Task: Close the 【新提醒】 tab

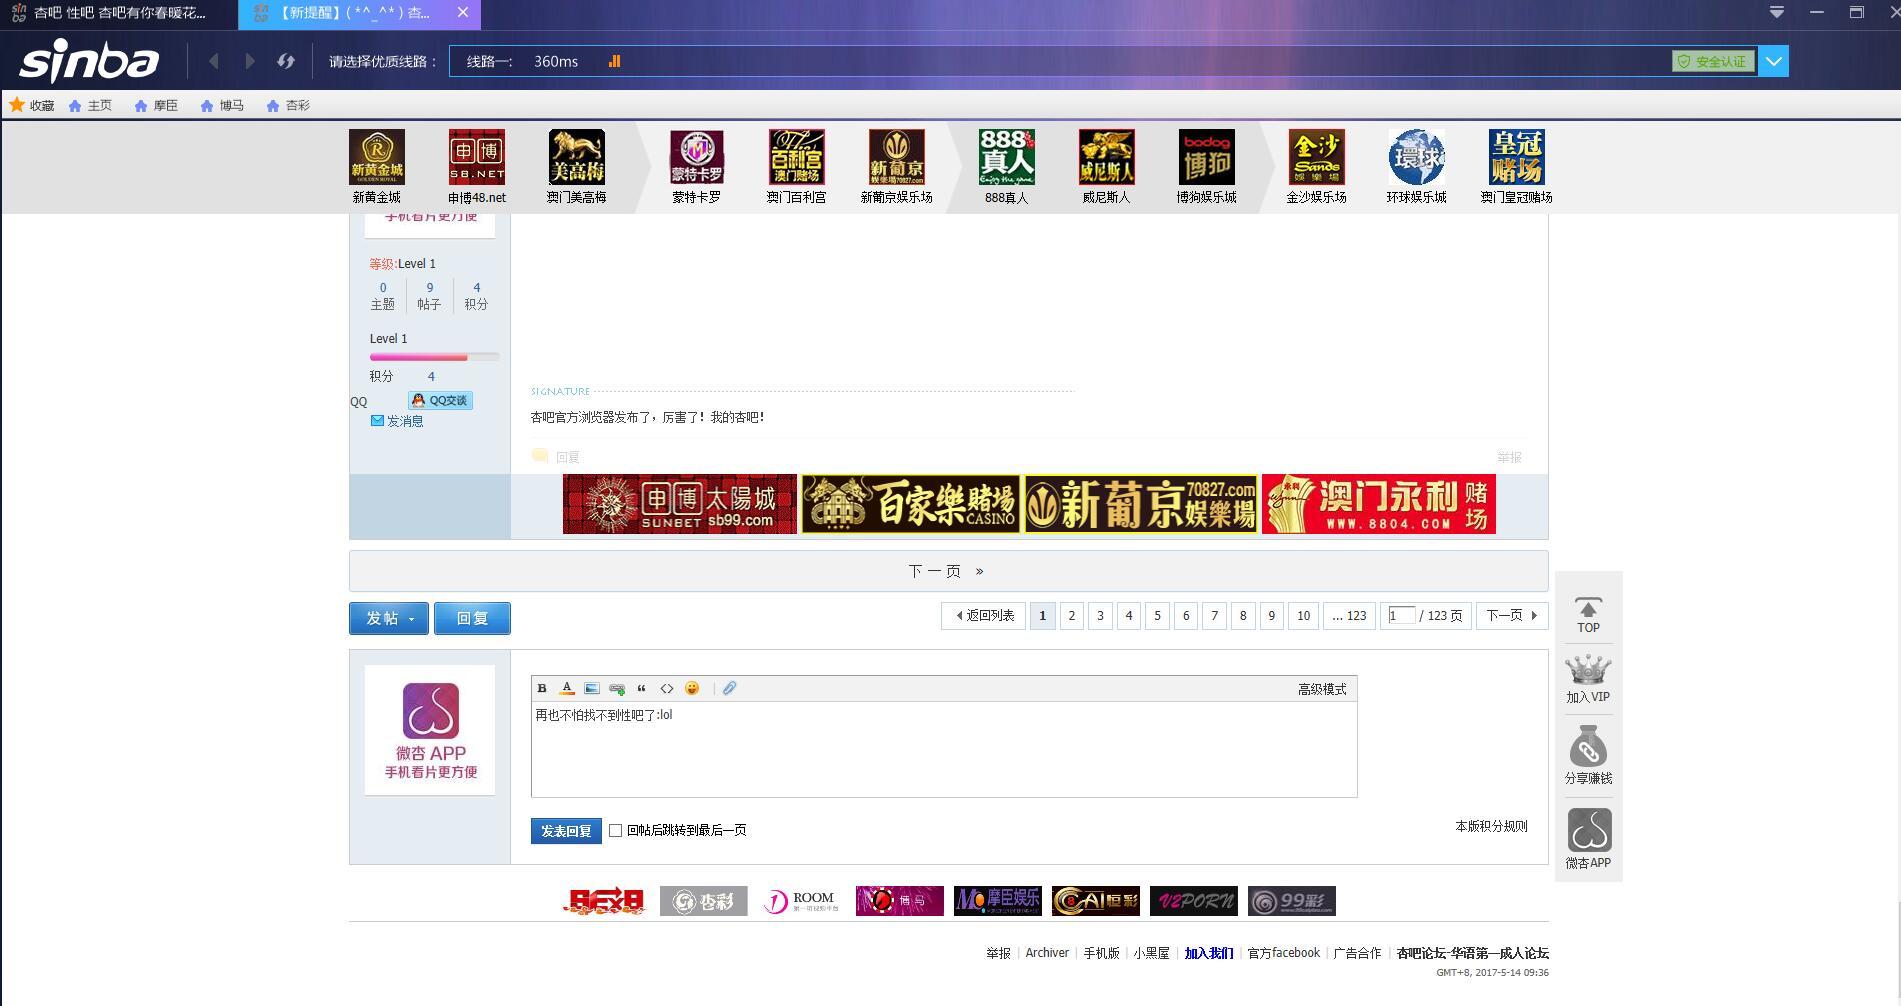Action: pyautogui.click(x=462, y=12)
